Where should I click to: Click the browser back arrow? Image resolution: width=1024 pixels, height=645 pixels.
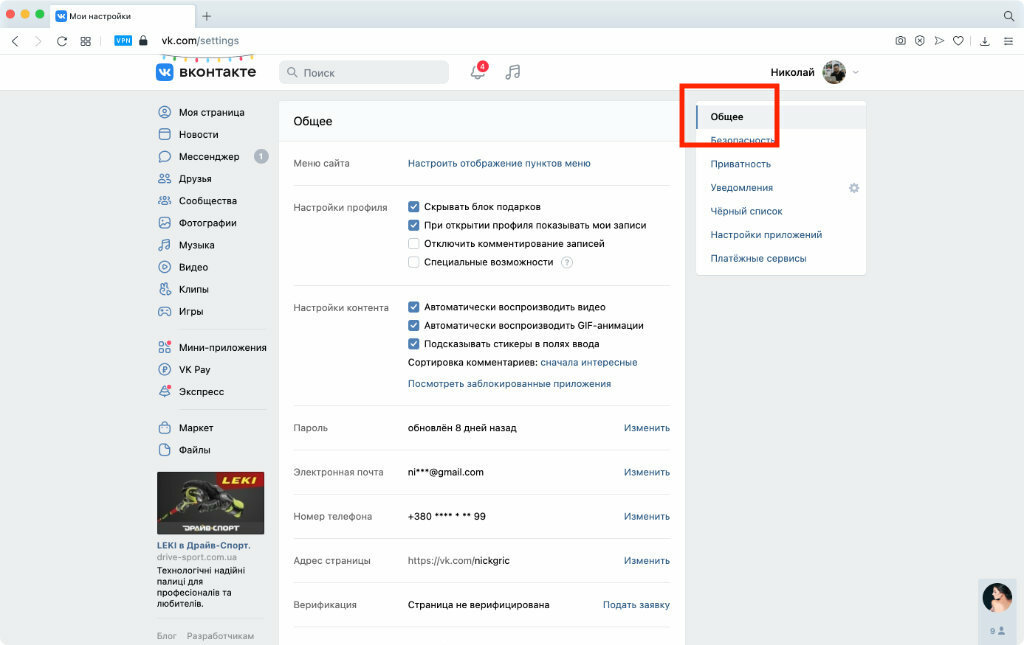click(x=15, y=41)
